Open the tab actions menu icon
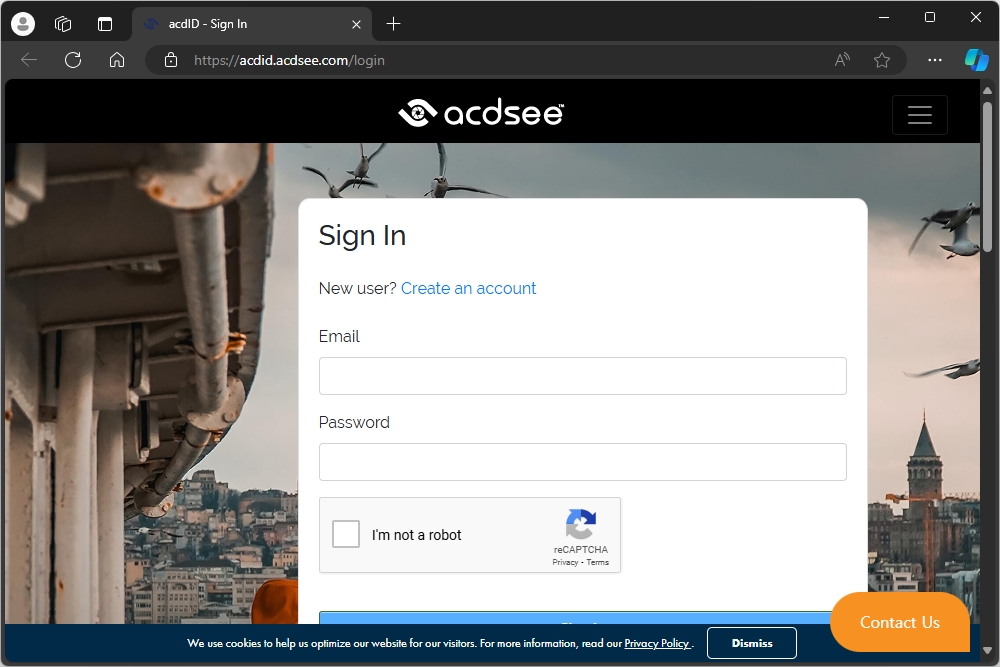Image resolution: width=1000 pixels, height=667 pixels. pyautogui.click(x=105, y=24)
